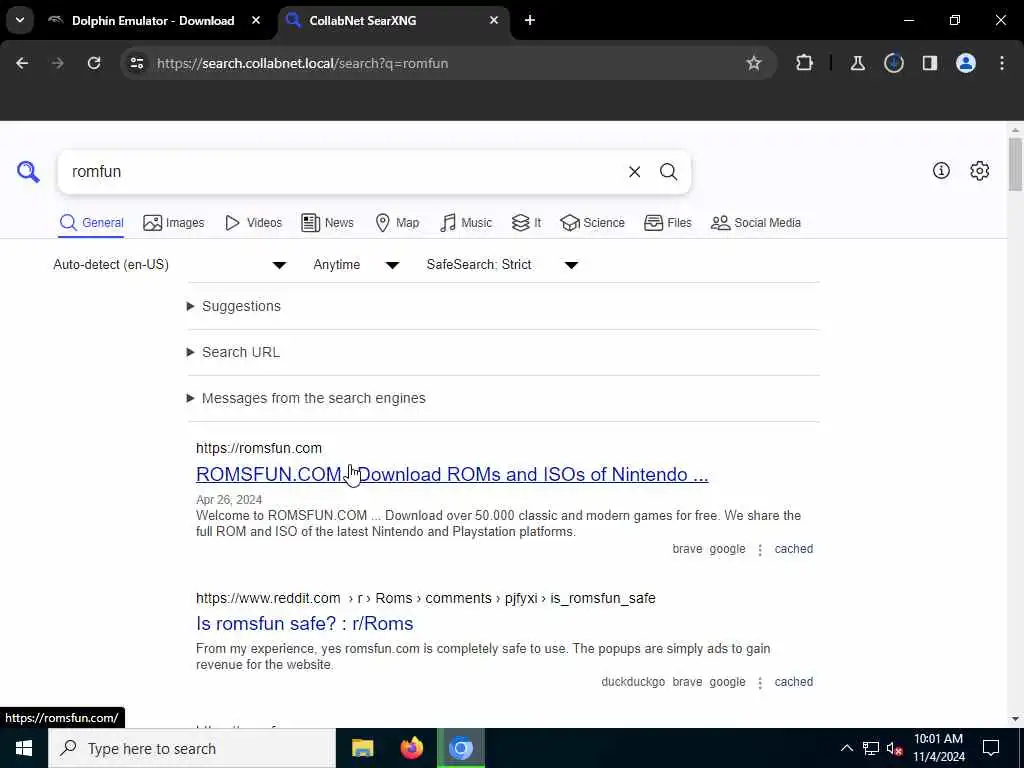View site information icon in address bar
Image resolution: width=1024 pixels, height=768 pixels.
(136, 63)
